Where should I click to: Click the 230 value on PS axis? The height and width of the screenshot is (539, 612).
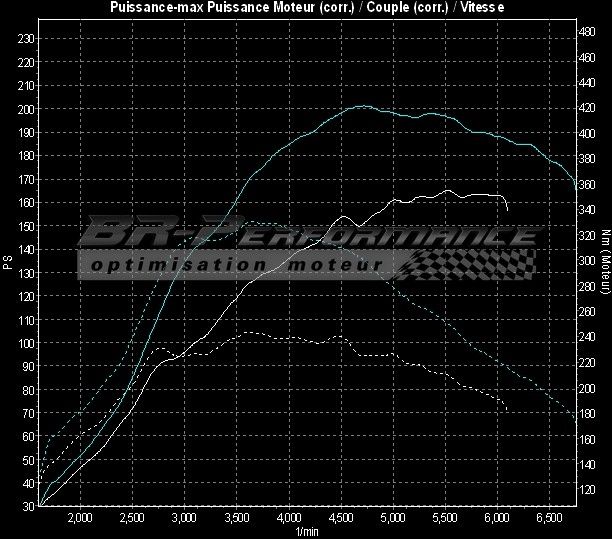tap(26, 38)
